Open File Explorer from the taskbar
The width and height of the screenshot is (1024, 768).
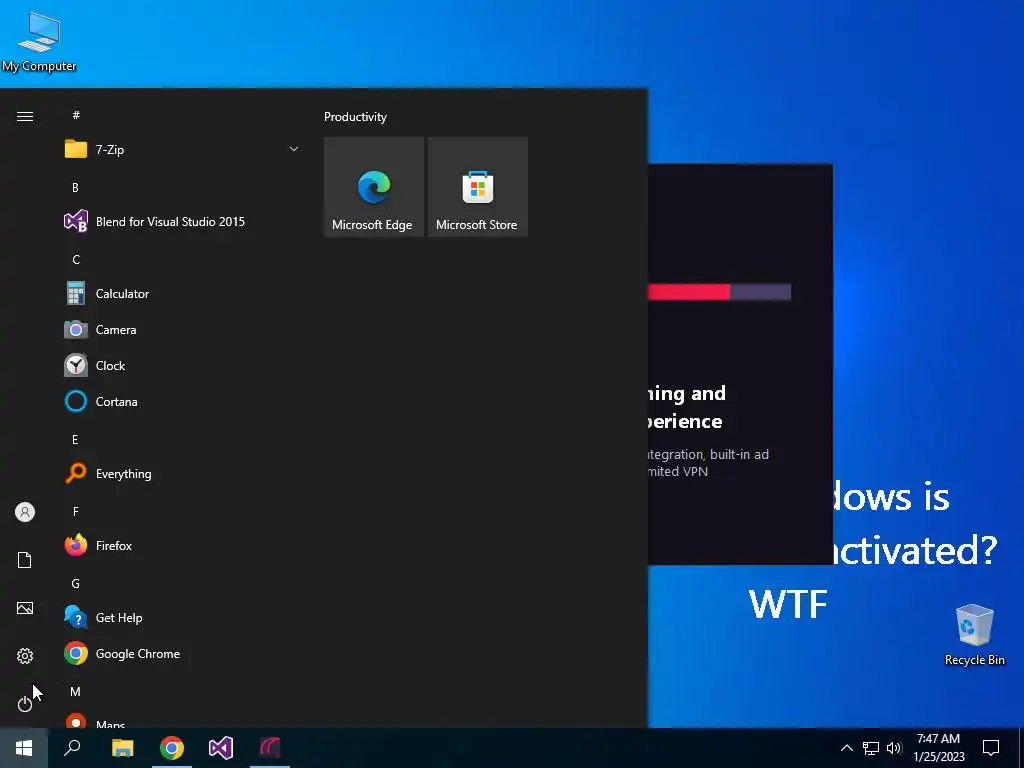point(122,748)
